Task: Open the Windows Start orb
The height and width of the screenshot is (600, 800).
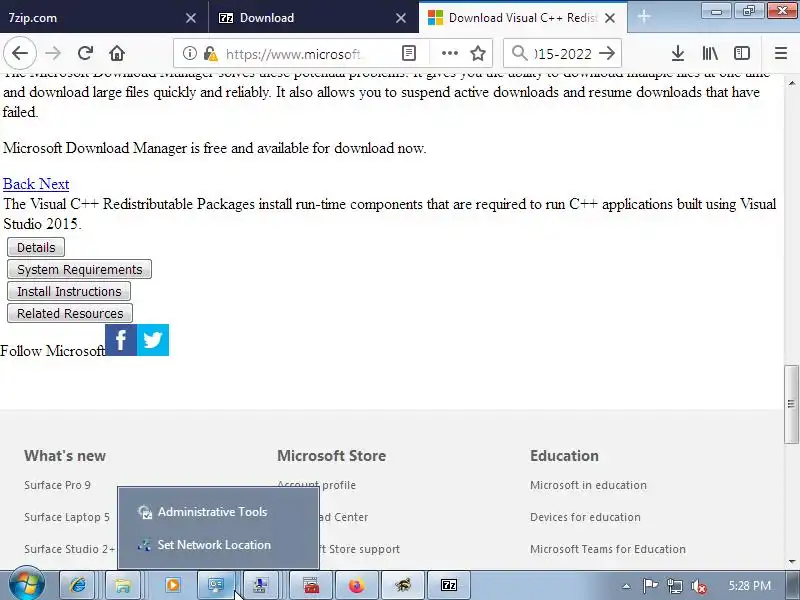Action: (27, 585)
